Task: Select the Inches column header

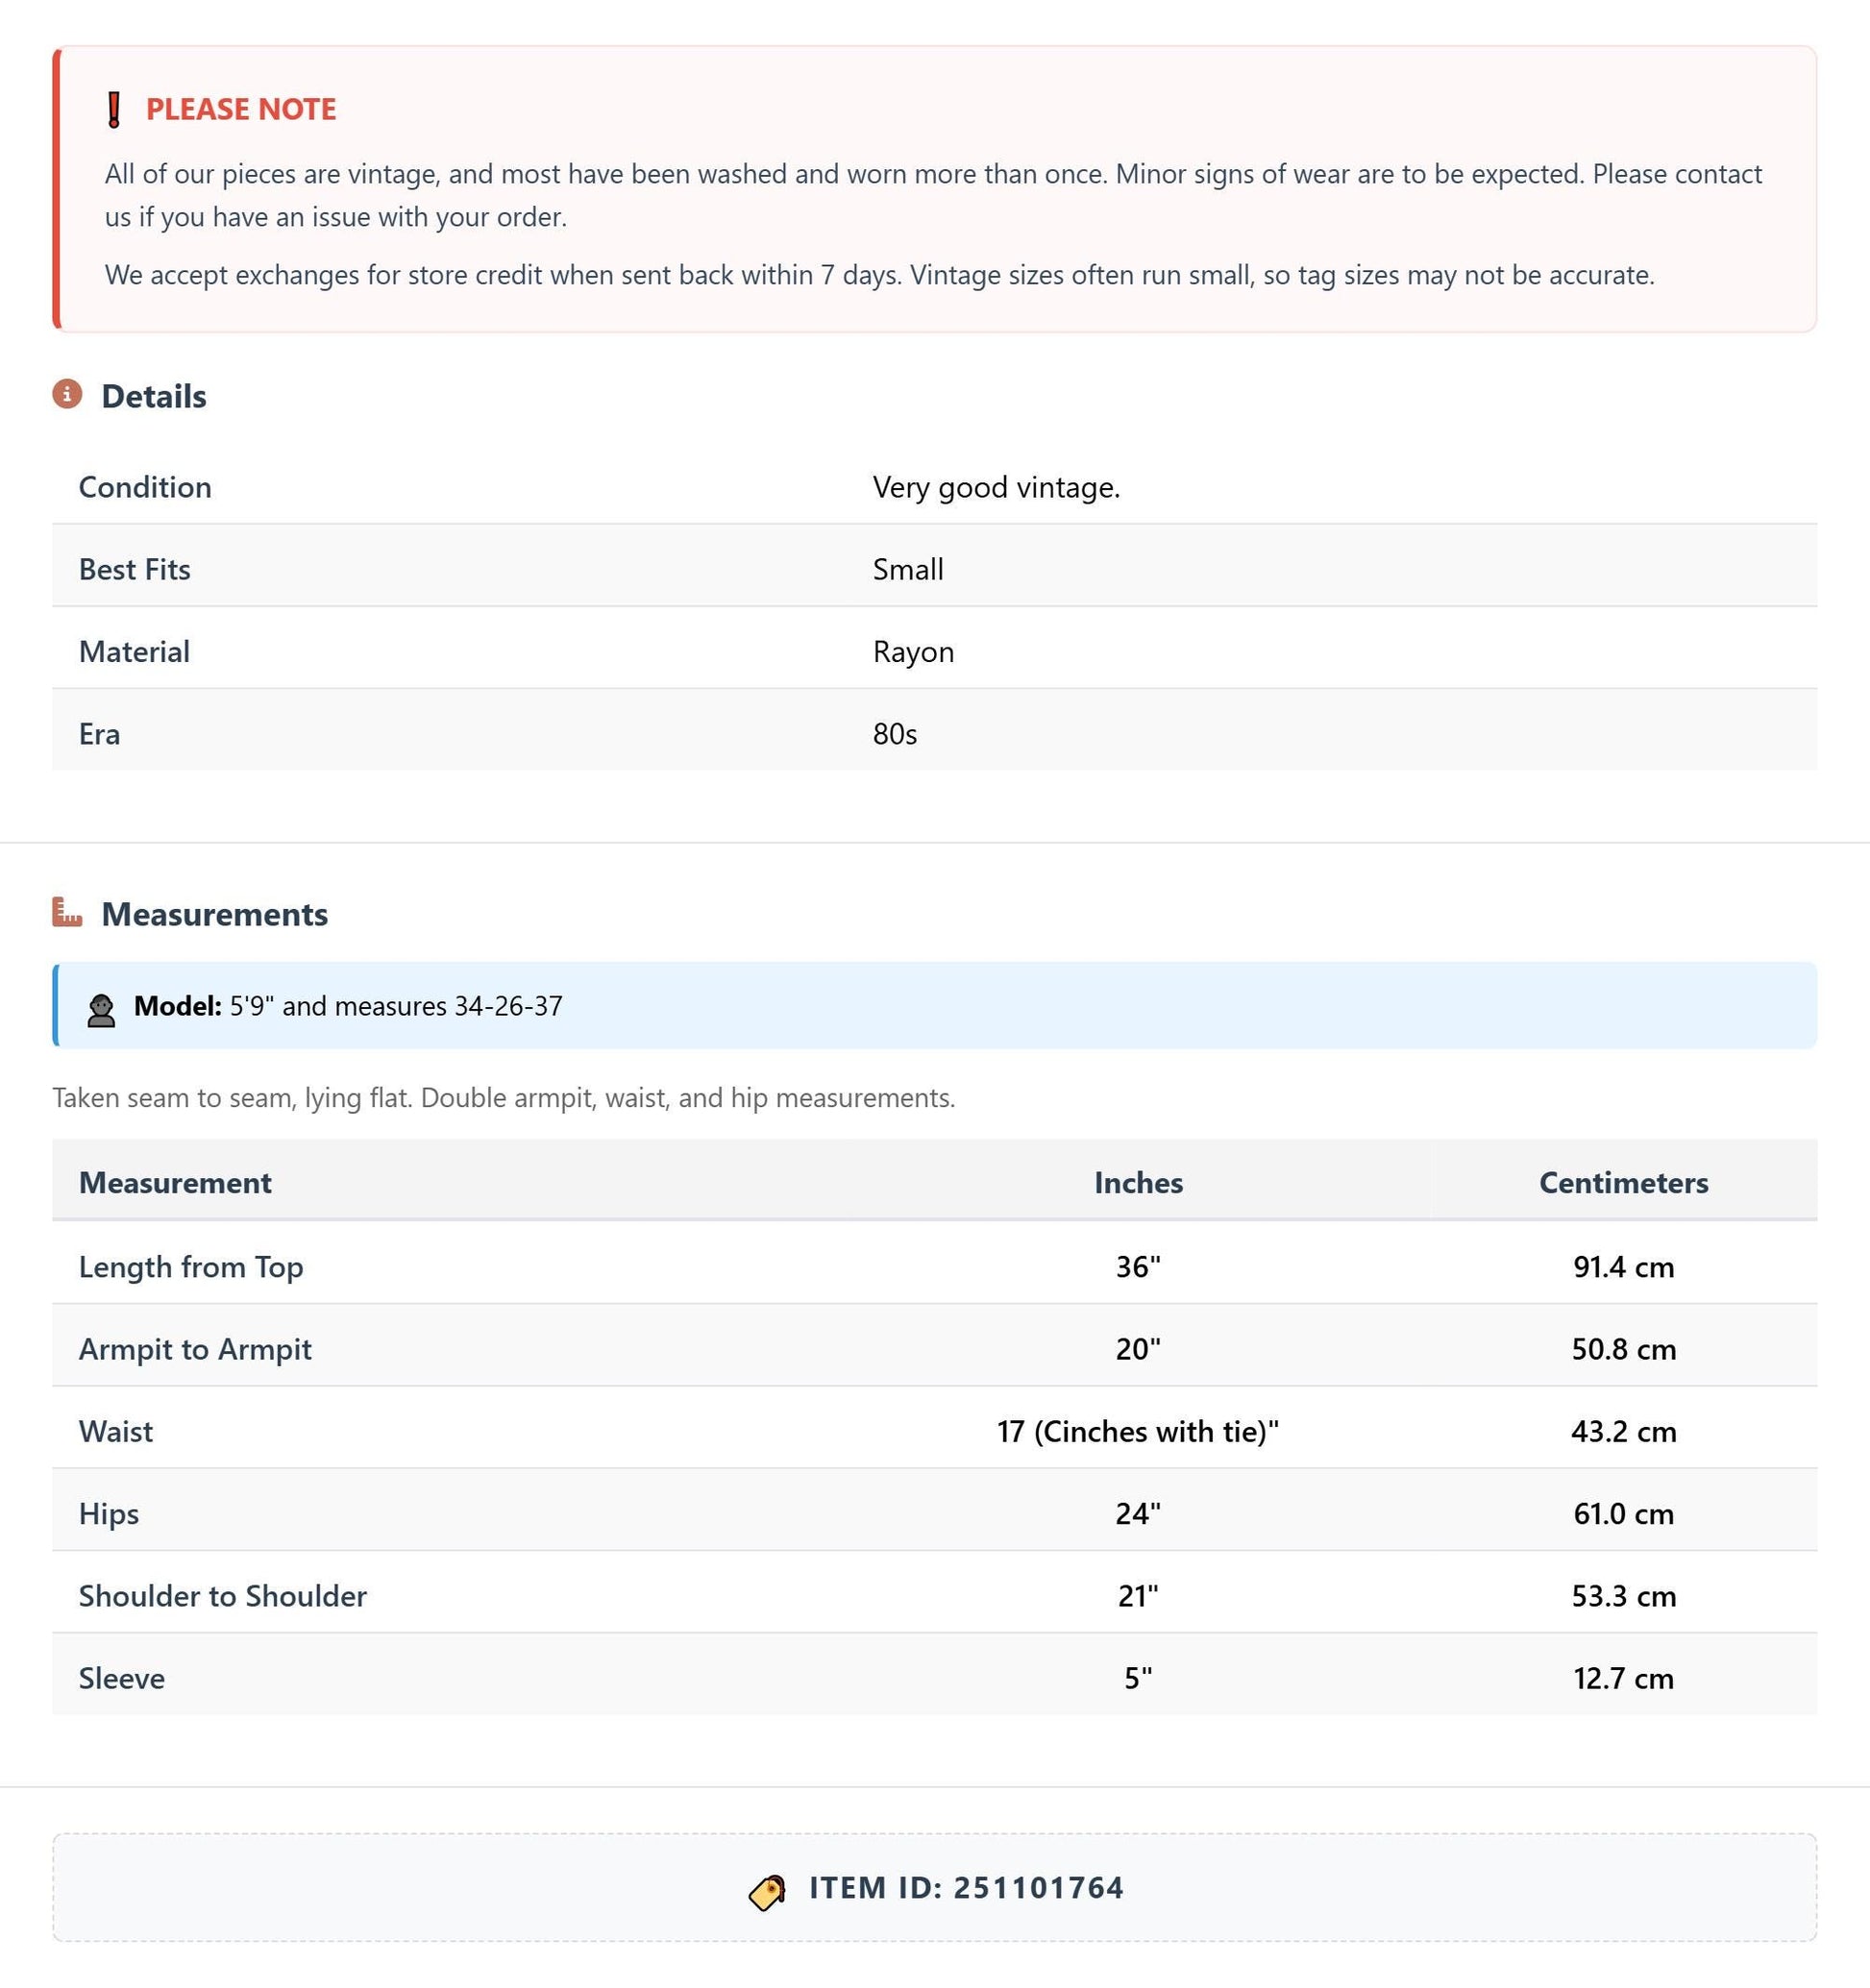Action: [1138, 1182]
